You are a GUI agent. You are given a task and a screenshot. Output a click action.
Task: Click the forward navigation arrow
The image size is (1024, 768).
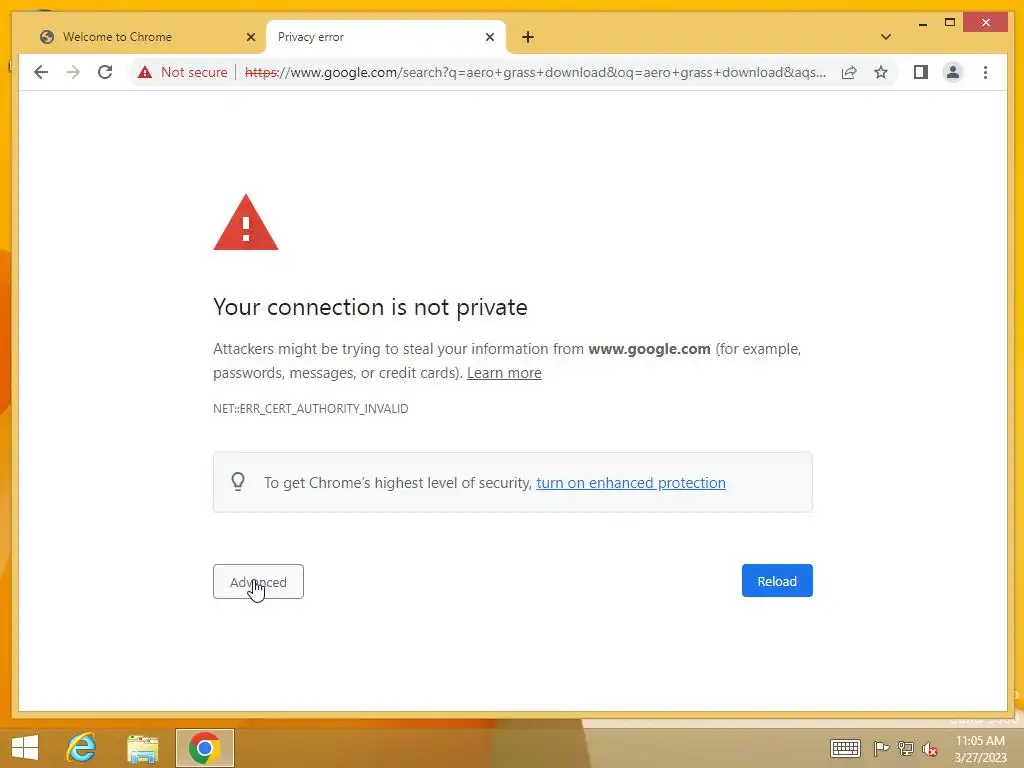(x=73, y=72)
